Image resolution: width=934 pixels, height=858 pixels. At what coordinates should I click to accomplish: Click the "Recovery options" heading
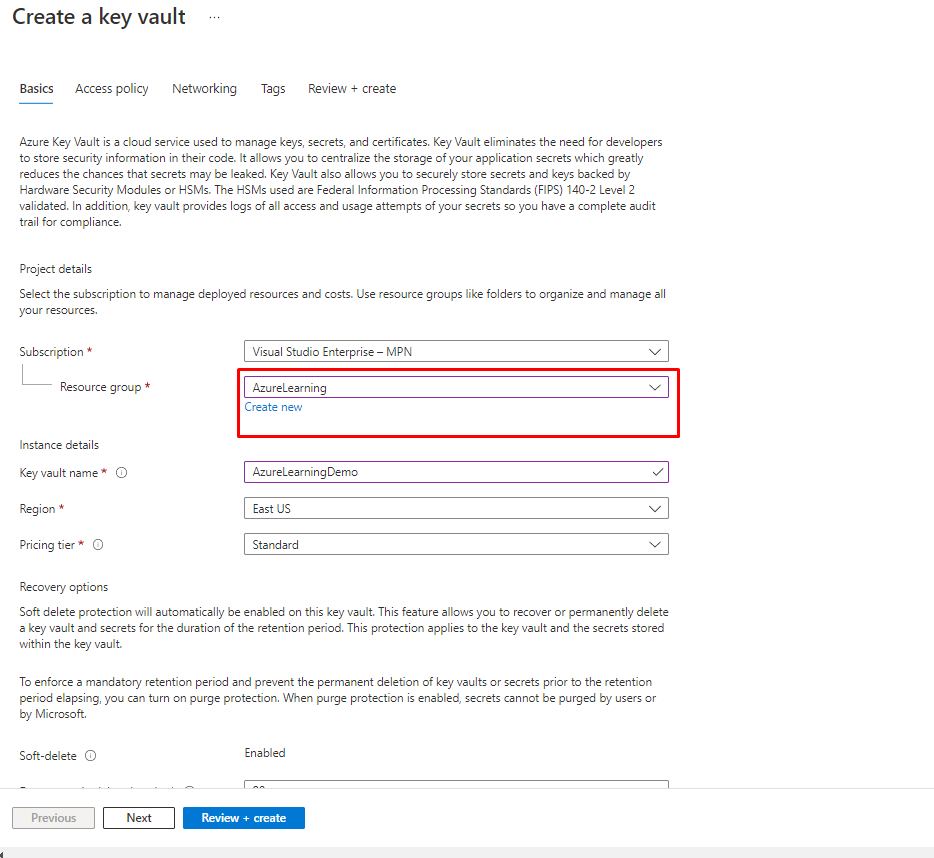[64, 587]
